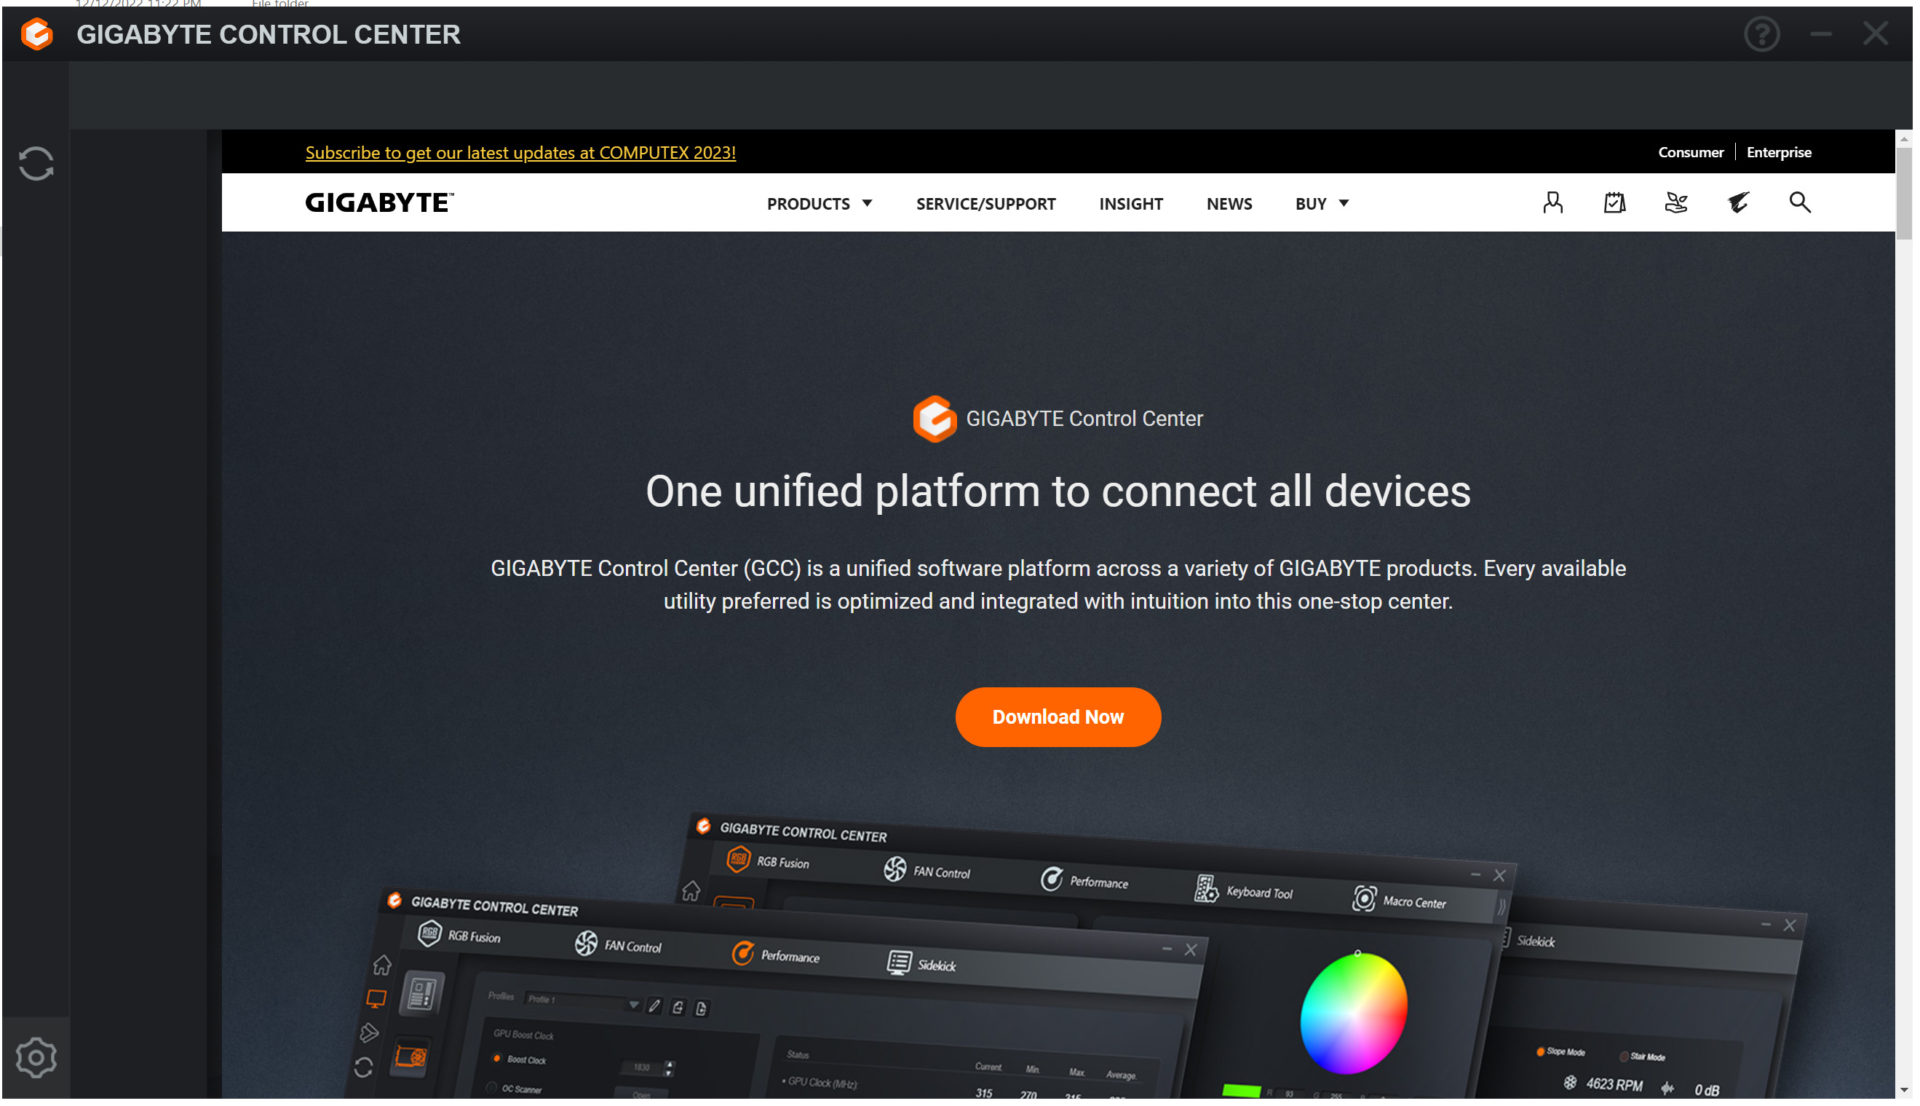Open the INSIGHT menu item
Image resolution: width=1920 pixels, height=1106 pixels.
(x=1130, y=204)
